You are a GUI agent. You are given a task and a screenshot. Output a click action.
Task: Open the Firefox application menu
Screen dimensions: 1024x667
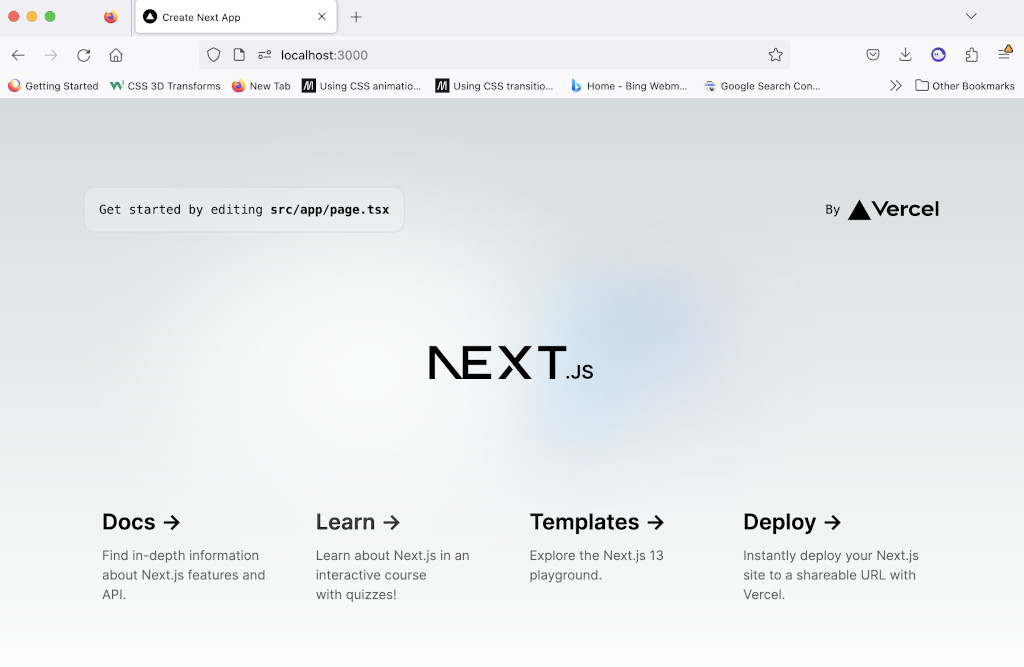pos(1004,54)
